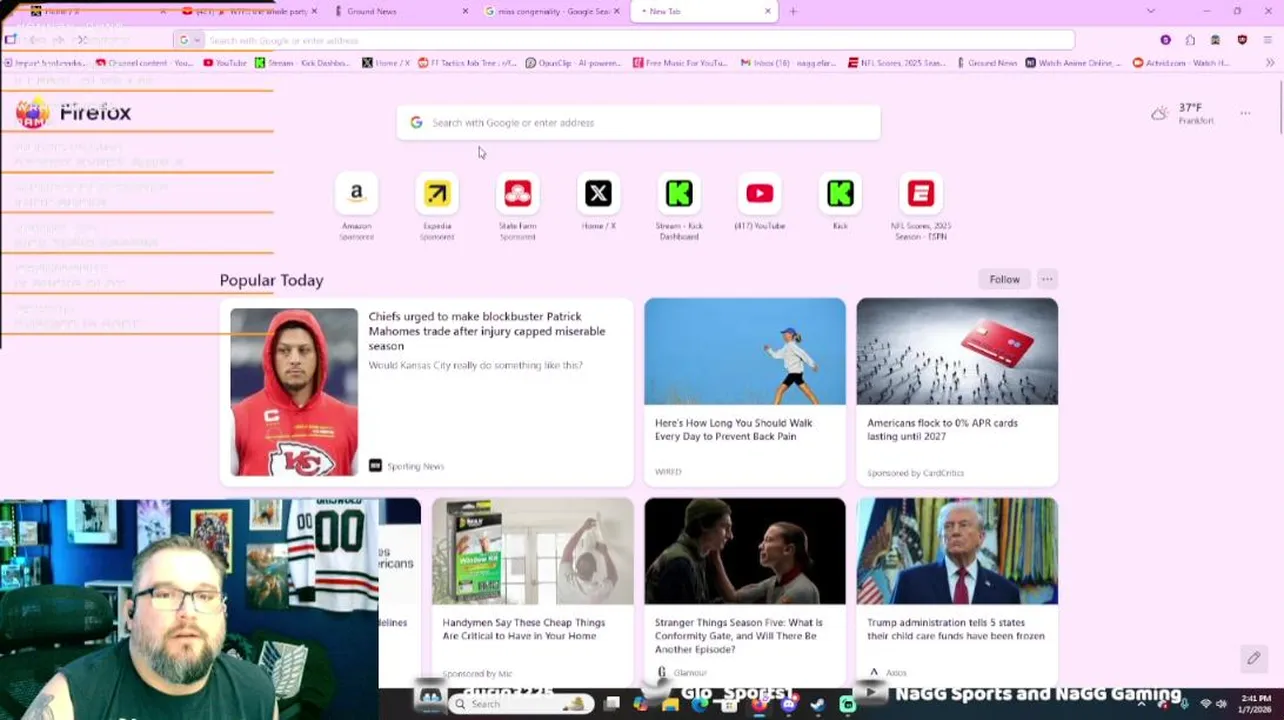Click the taskbar clock showing 2:41 PM

click(1256, 703)
